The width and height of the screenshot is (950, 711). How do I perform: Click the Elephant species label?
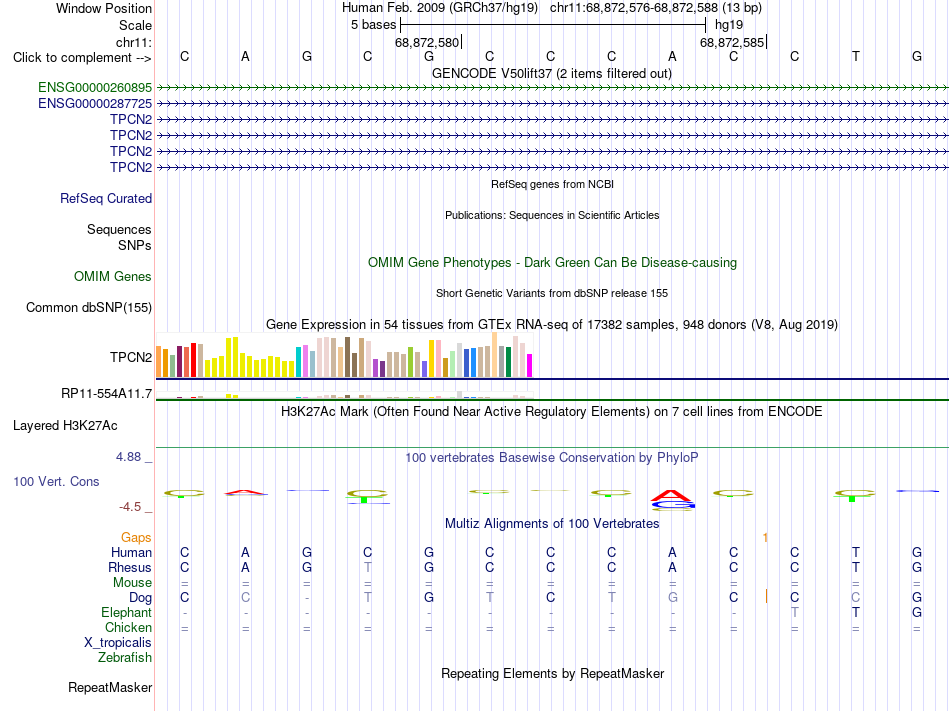[x=126, y=612]
